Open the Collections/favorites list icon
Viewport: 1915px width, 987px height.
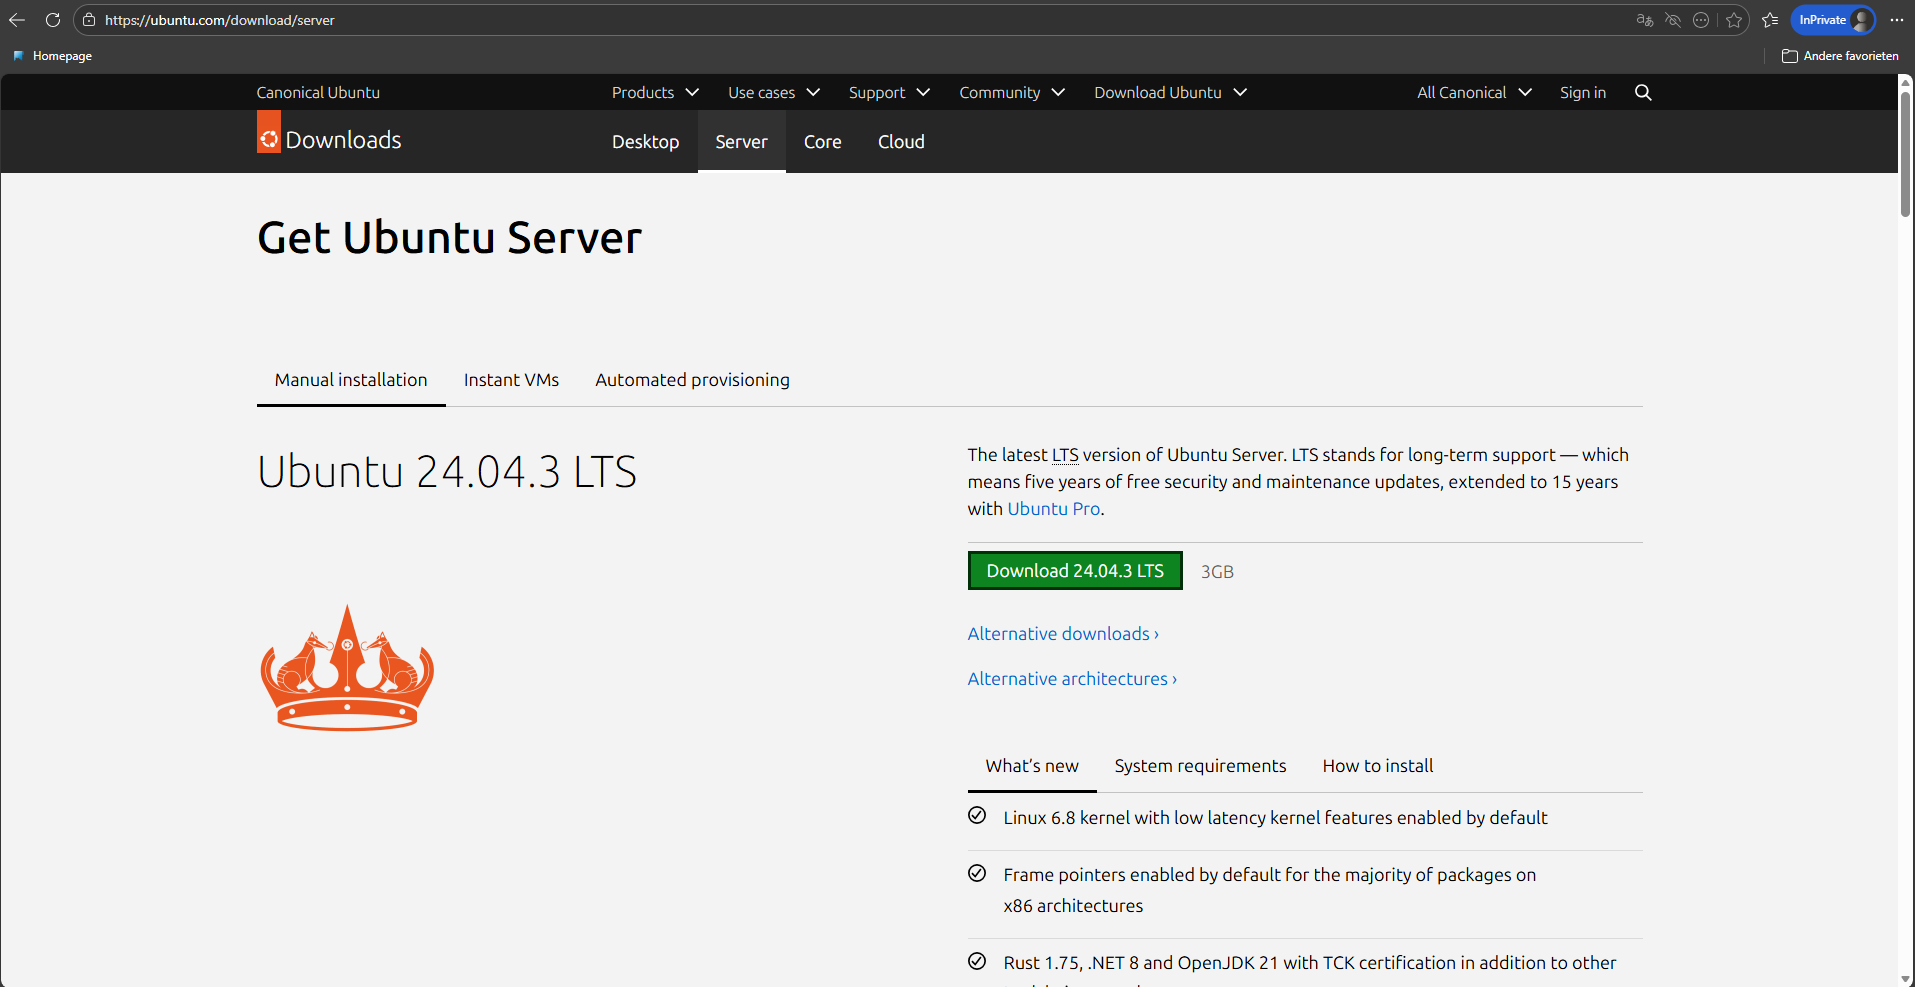point(1770,20)
